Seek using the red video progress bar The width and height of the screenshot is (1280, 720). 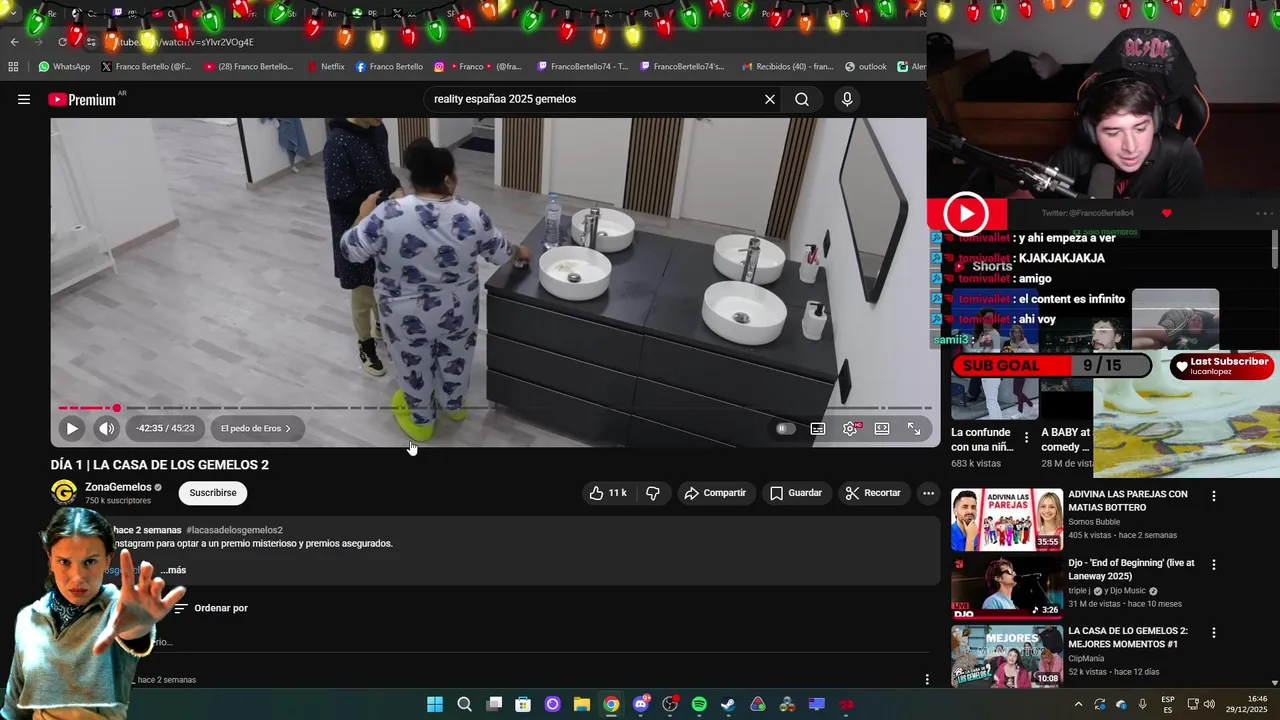click(x=494, y=408)
